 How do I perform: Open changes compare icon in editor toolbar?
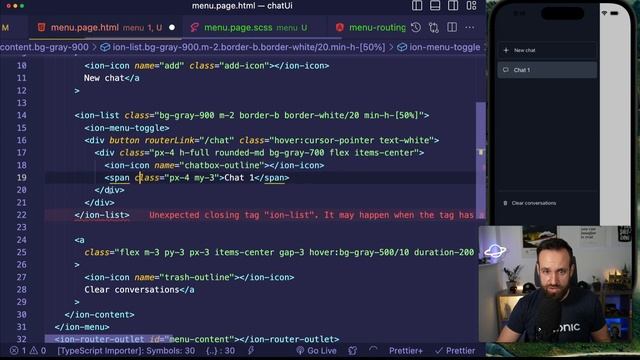[434, 27]
